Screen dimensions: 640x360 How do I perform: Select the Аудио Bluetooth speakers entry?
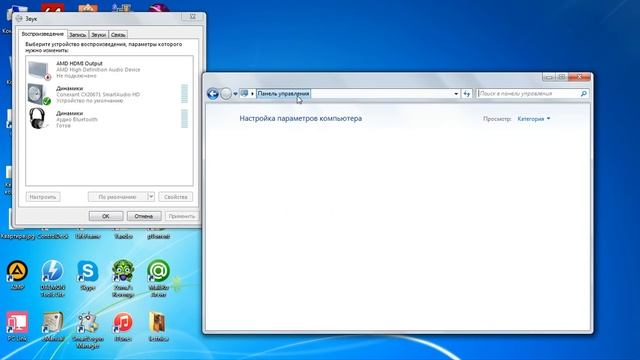pos(109,119)
